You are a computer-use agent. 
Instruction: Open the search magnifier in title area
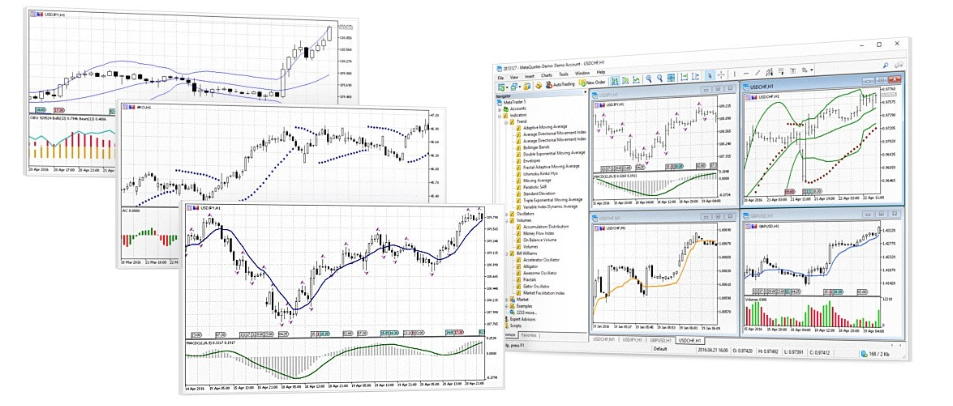click(886, 66)
